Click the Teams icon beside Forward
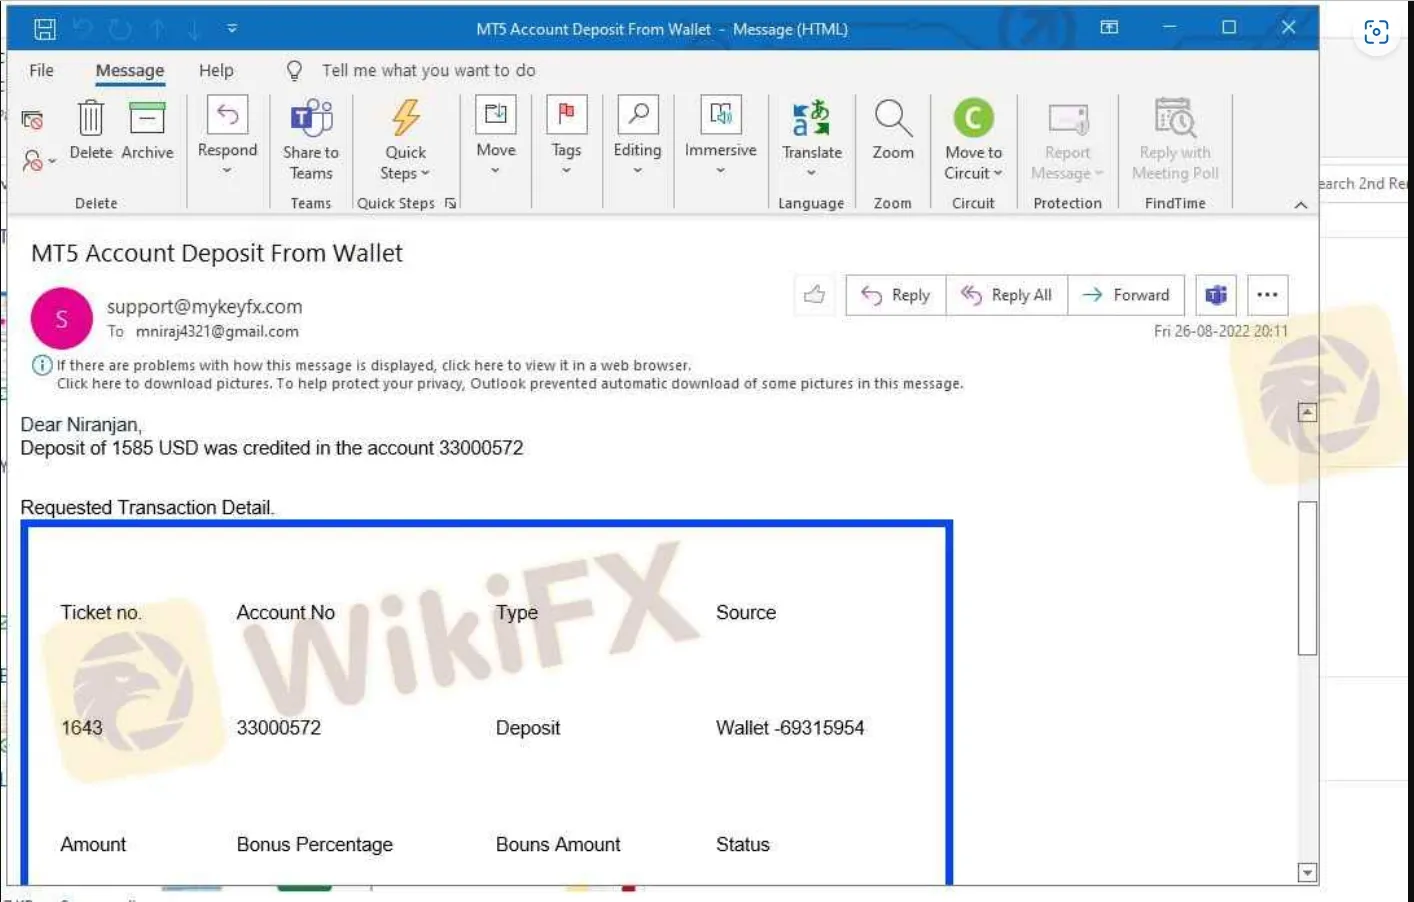 tap(1216, 295)
